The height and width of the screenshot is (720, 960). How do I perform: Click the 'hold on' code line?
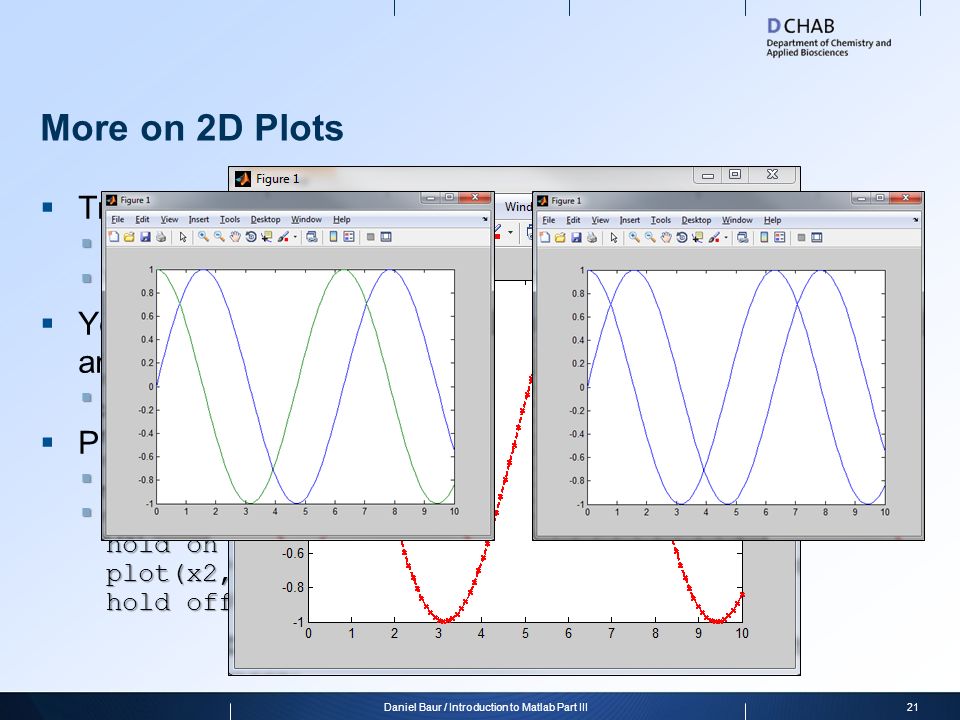tap(162, 545)
